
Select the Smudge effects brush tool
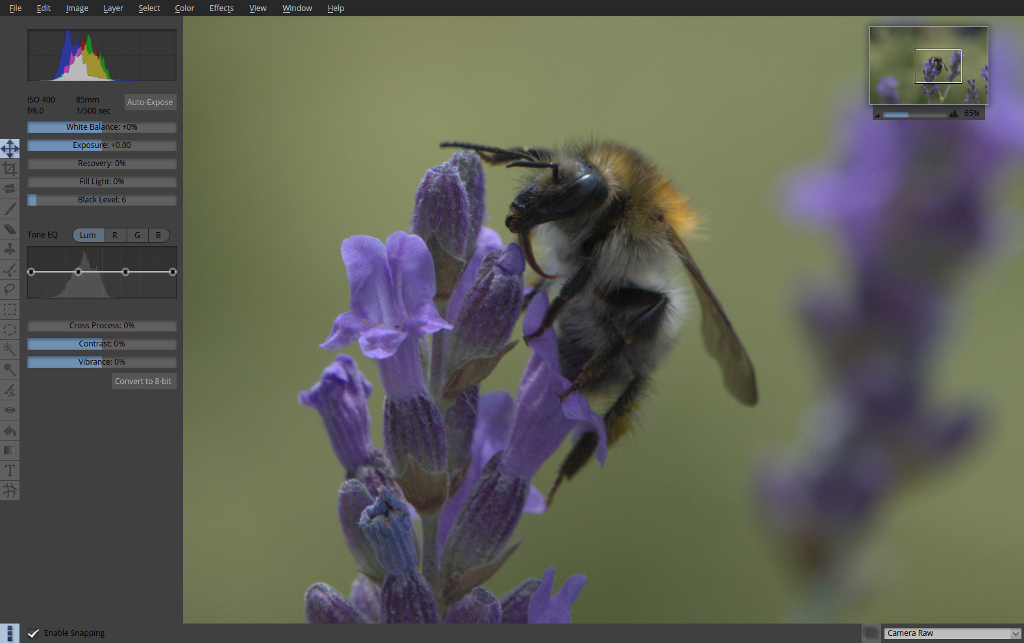[x=10, y=390]
